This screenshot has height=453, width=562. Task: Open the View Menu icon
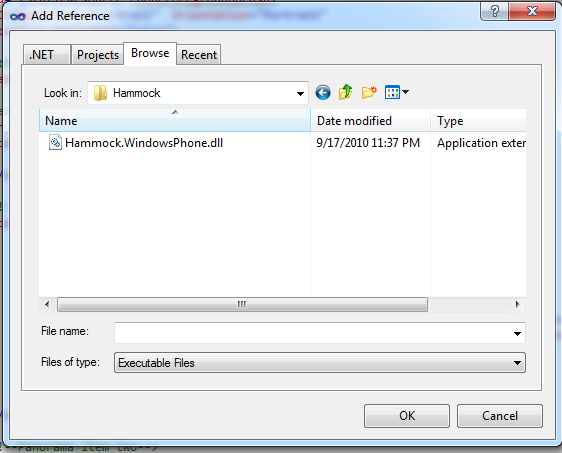392,92
